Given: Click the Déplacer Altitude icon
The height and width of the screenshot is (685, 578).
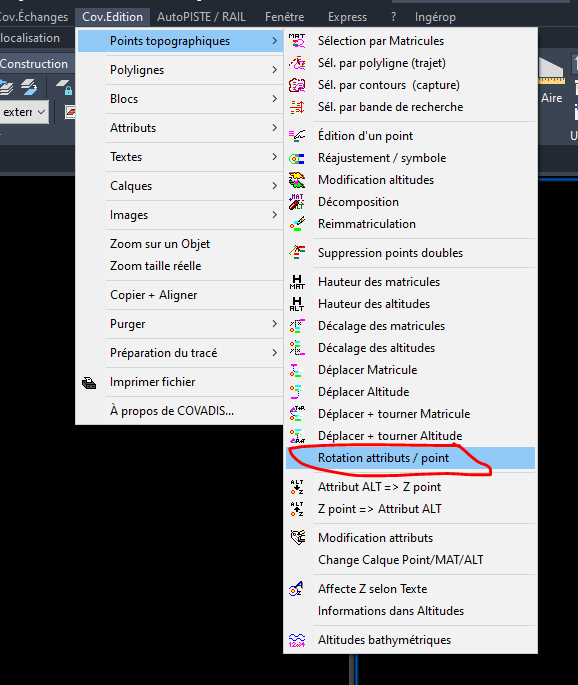Looking at the screenshot, I should pyautogui.click(x=297, y=391).
